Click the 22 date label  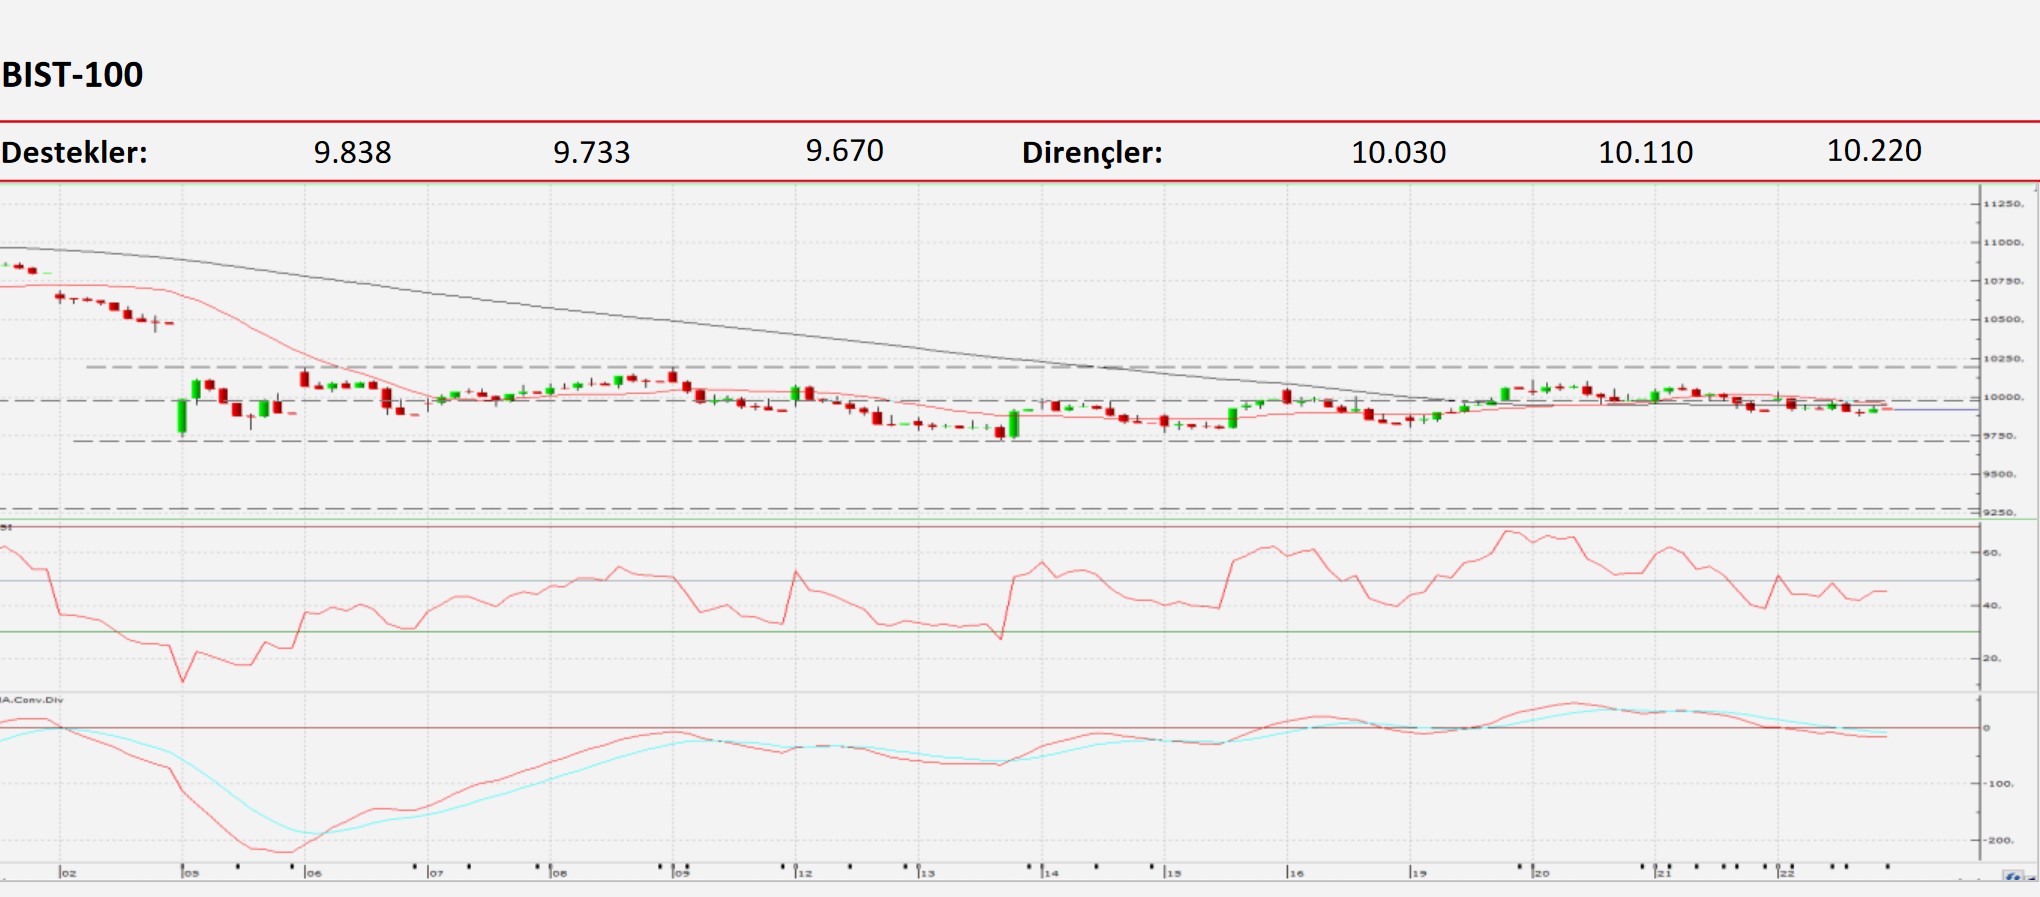[x=1787, y=873]
